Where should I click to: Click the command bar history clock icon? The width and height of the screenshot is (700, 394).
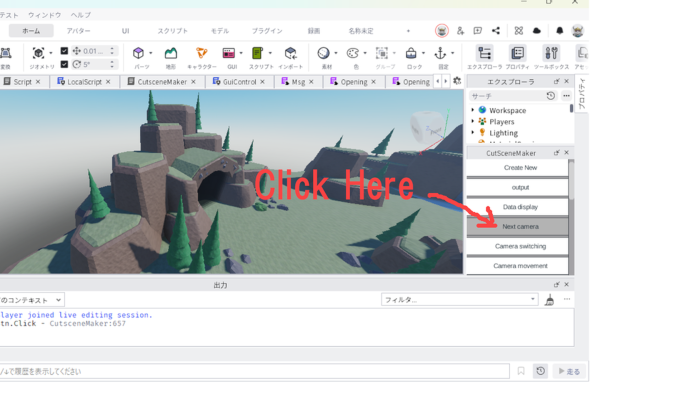541,371
